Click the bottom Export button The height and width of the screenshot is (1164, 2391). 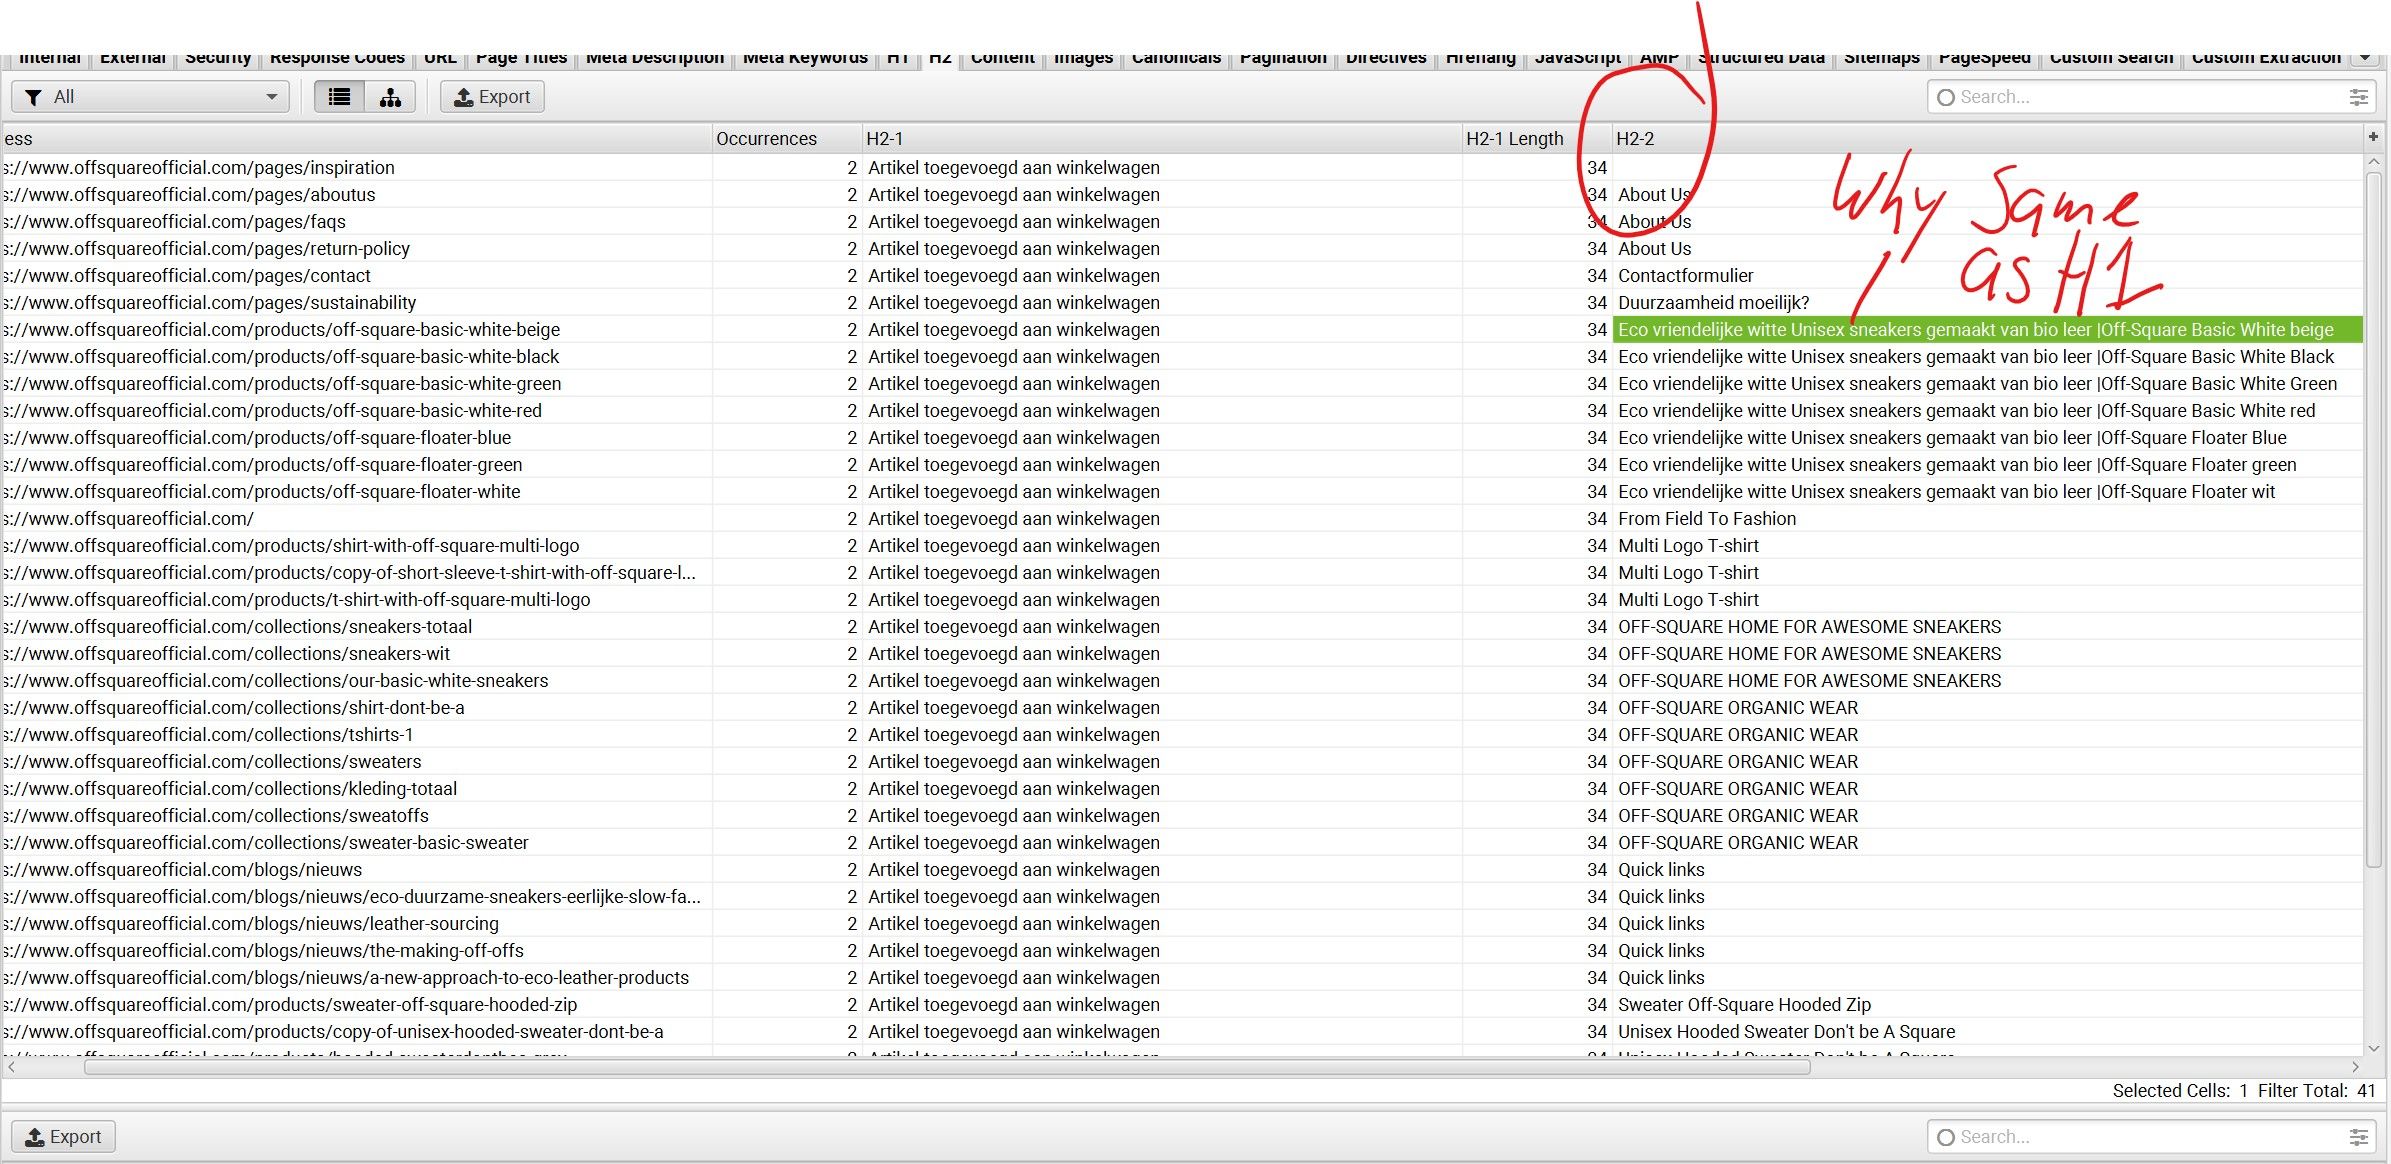[63, 1136]
